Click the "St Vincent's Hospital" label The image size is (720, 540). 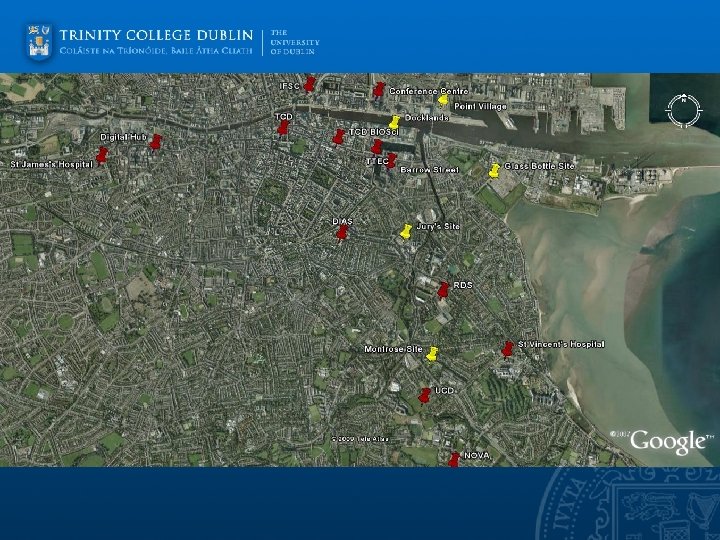click(561, 344)
